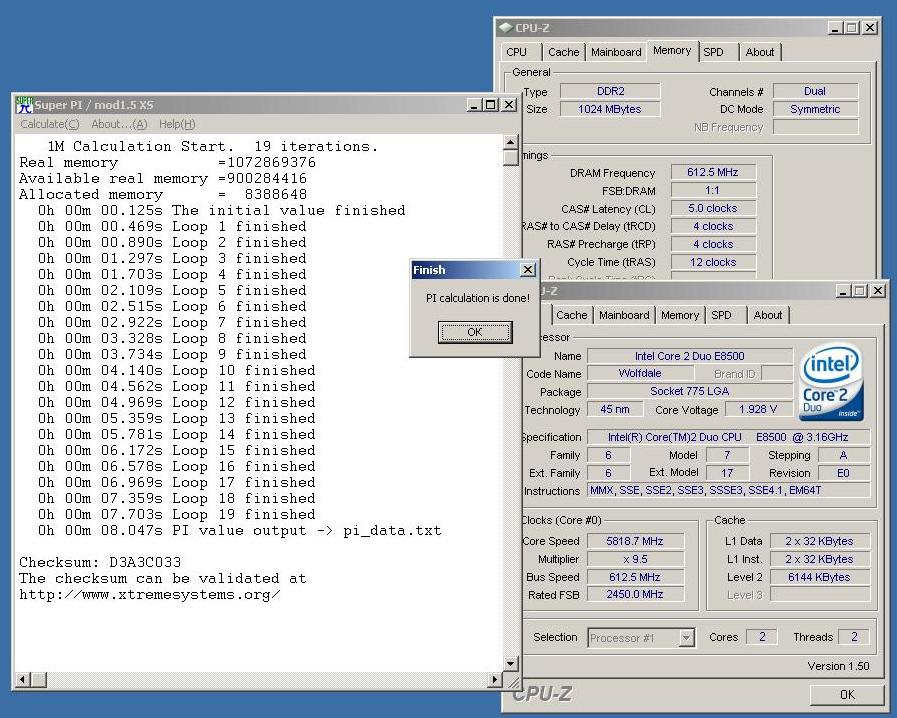
Task: Maximize the Super PI window
Action: tap(490, 105)
